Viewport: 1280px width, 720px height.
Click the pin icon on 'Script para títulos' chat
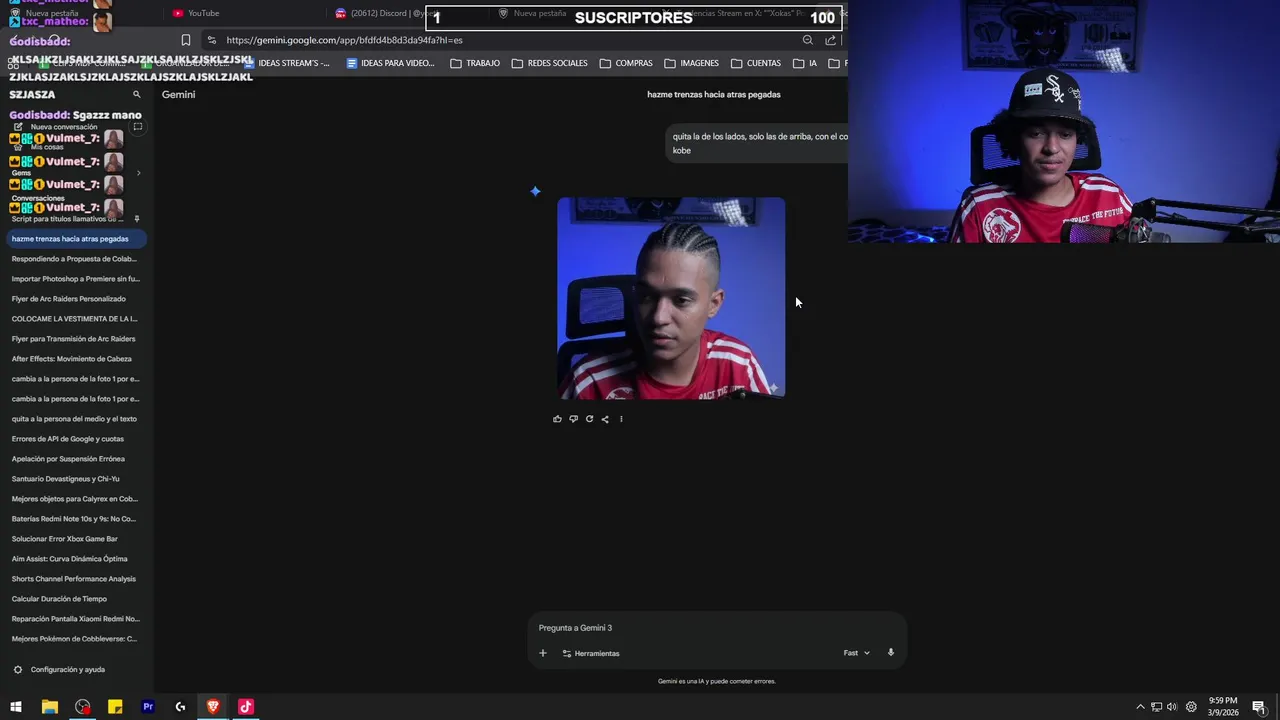137,218
